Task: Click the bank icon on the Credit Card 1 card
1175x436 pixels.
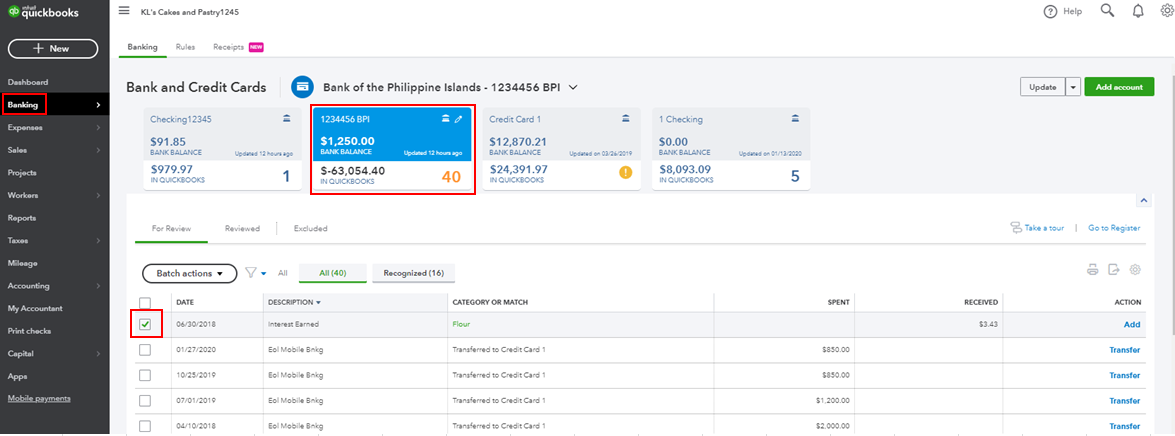Action: [x=626, y=118]
